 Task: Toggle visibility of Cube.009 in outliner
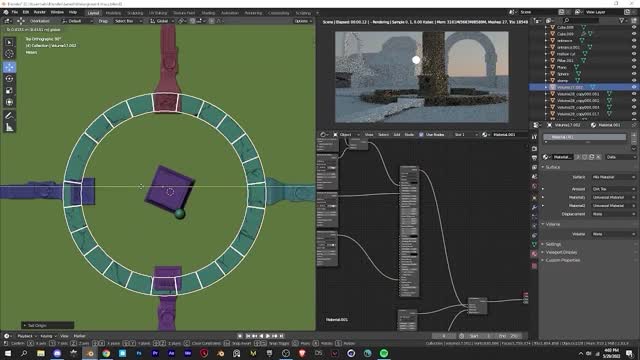click(x=634, y=34)
